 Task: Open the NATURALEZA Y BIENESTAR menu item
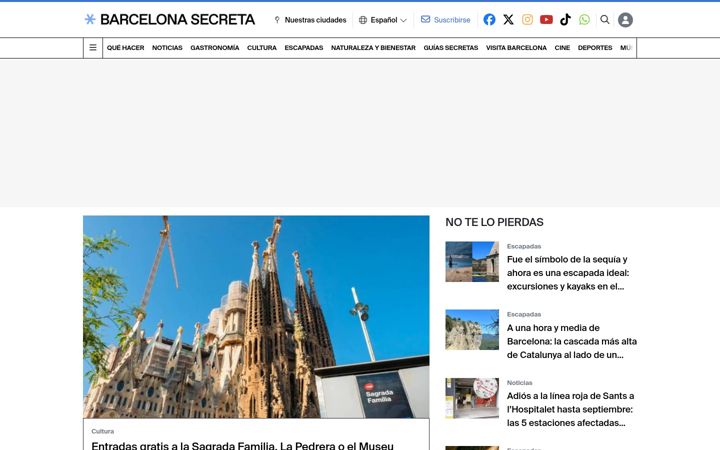(373, 48)
